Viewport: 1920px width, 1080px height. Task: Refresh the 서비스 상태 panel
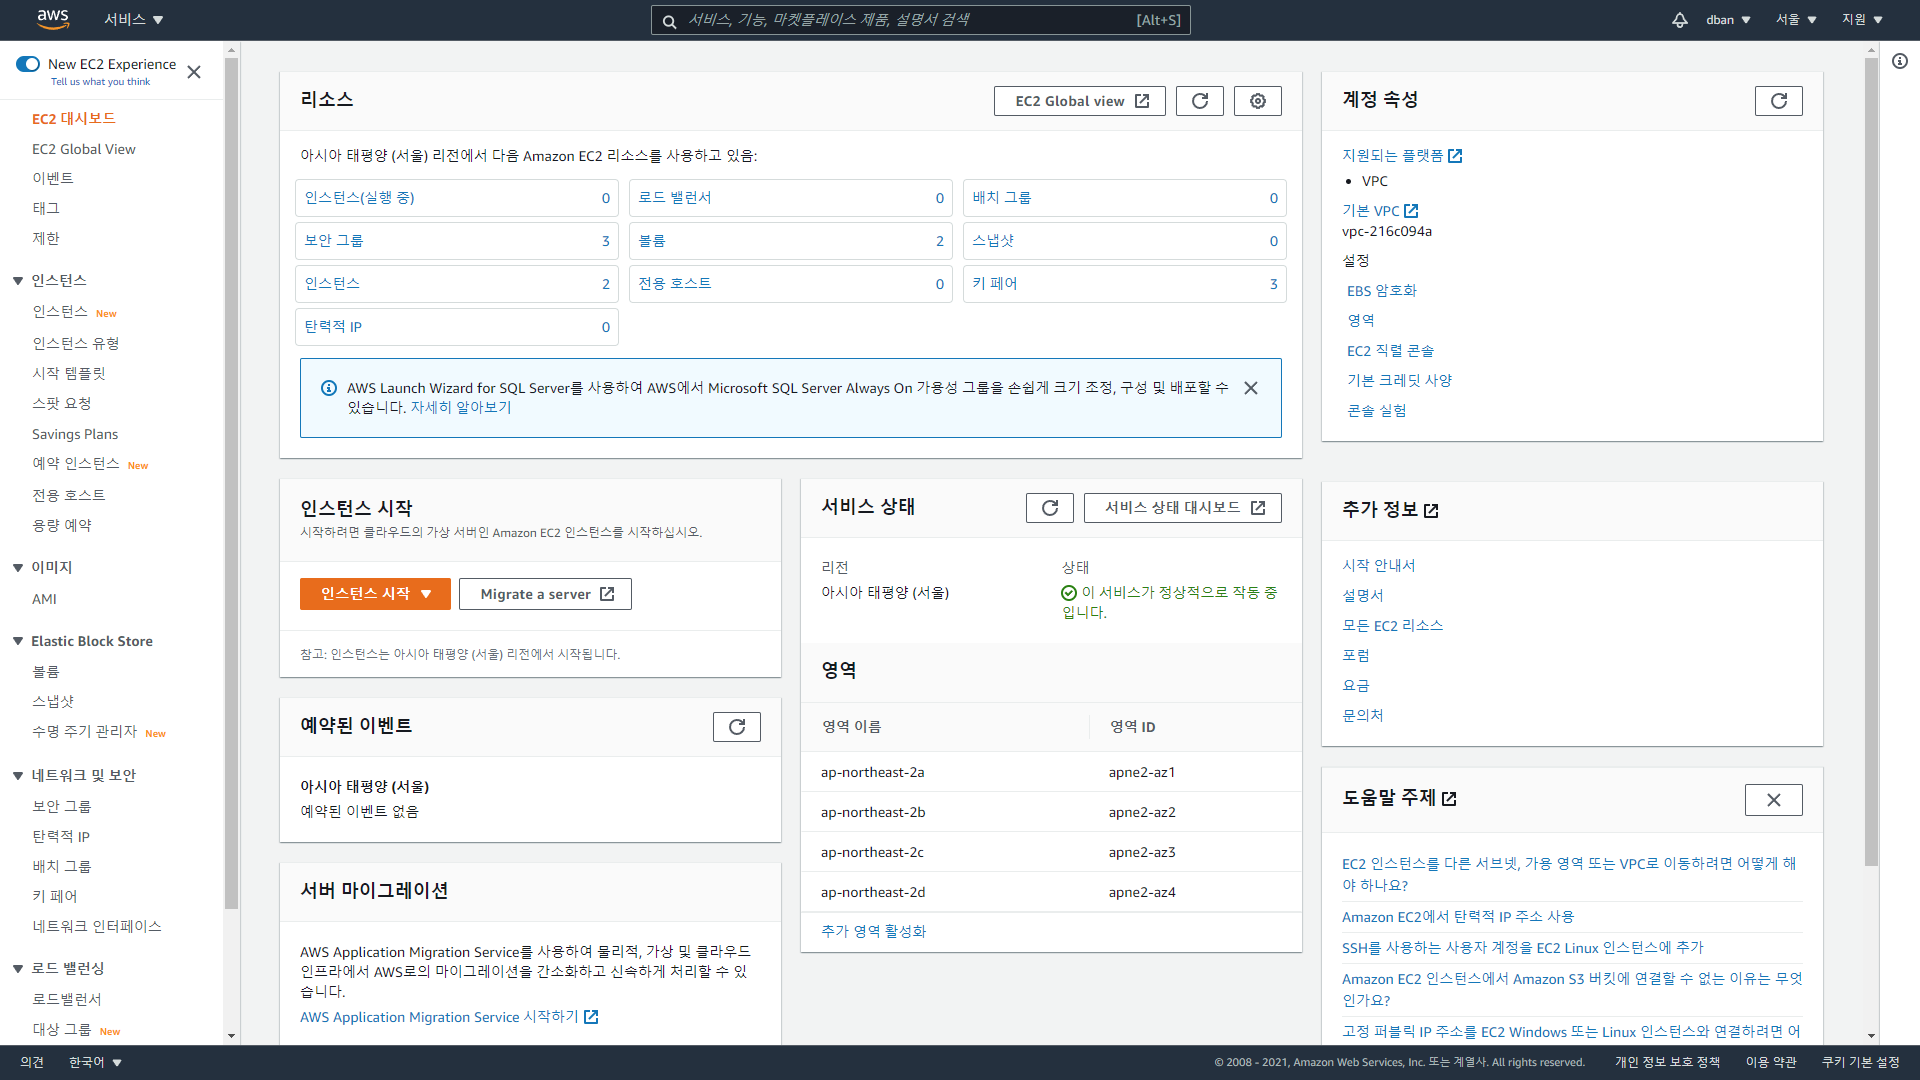[x=1049, y=508]
